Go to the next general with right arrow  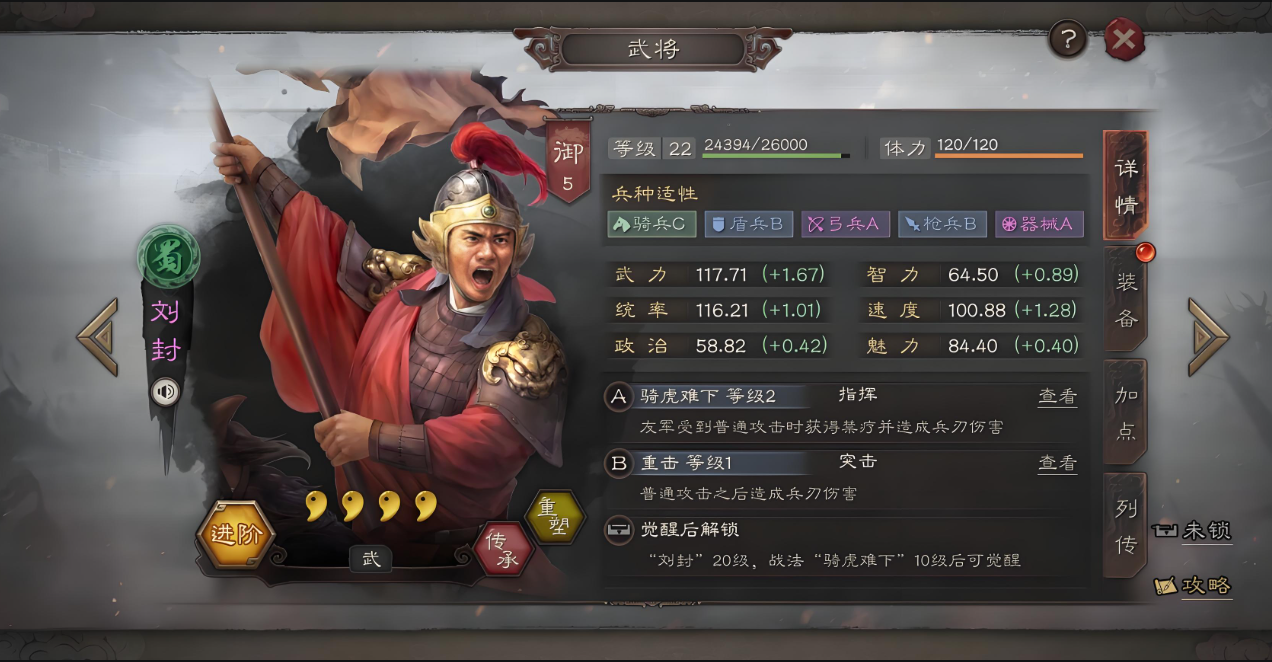tap(1207, 337)
